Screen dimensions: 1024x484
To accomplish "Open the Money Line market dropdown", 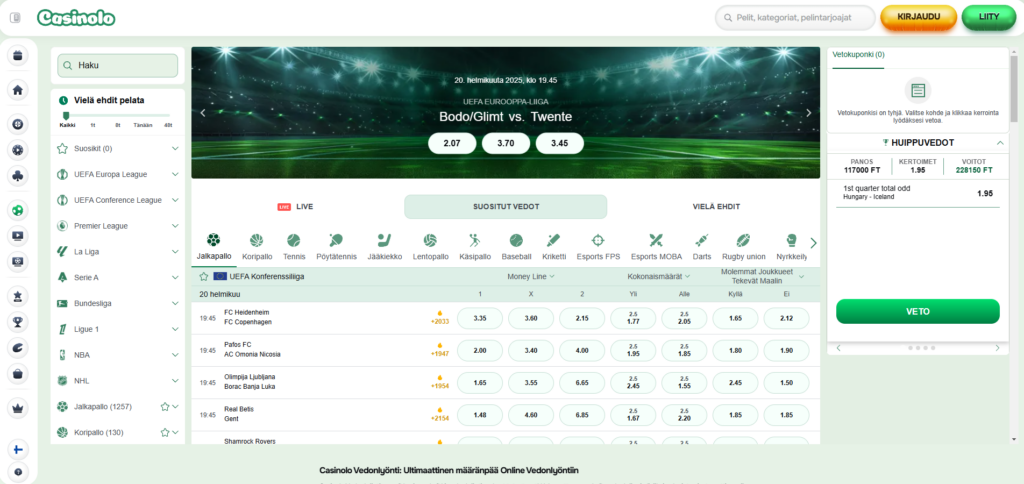I will click(531, 276).
